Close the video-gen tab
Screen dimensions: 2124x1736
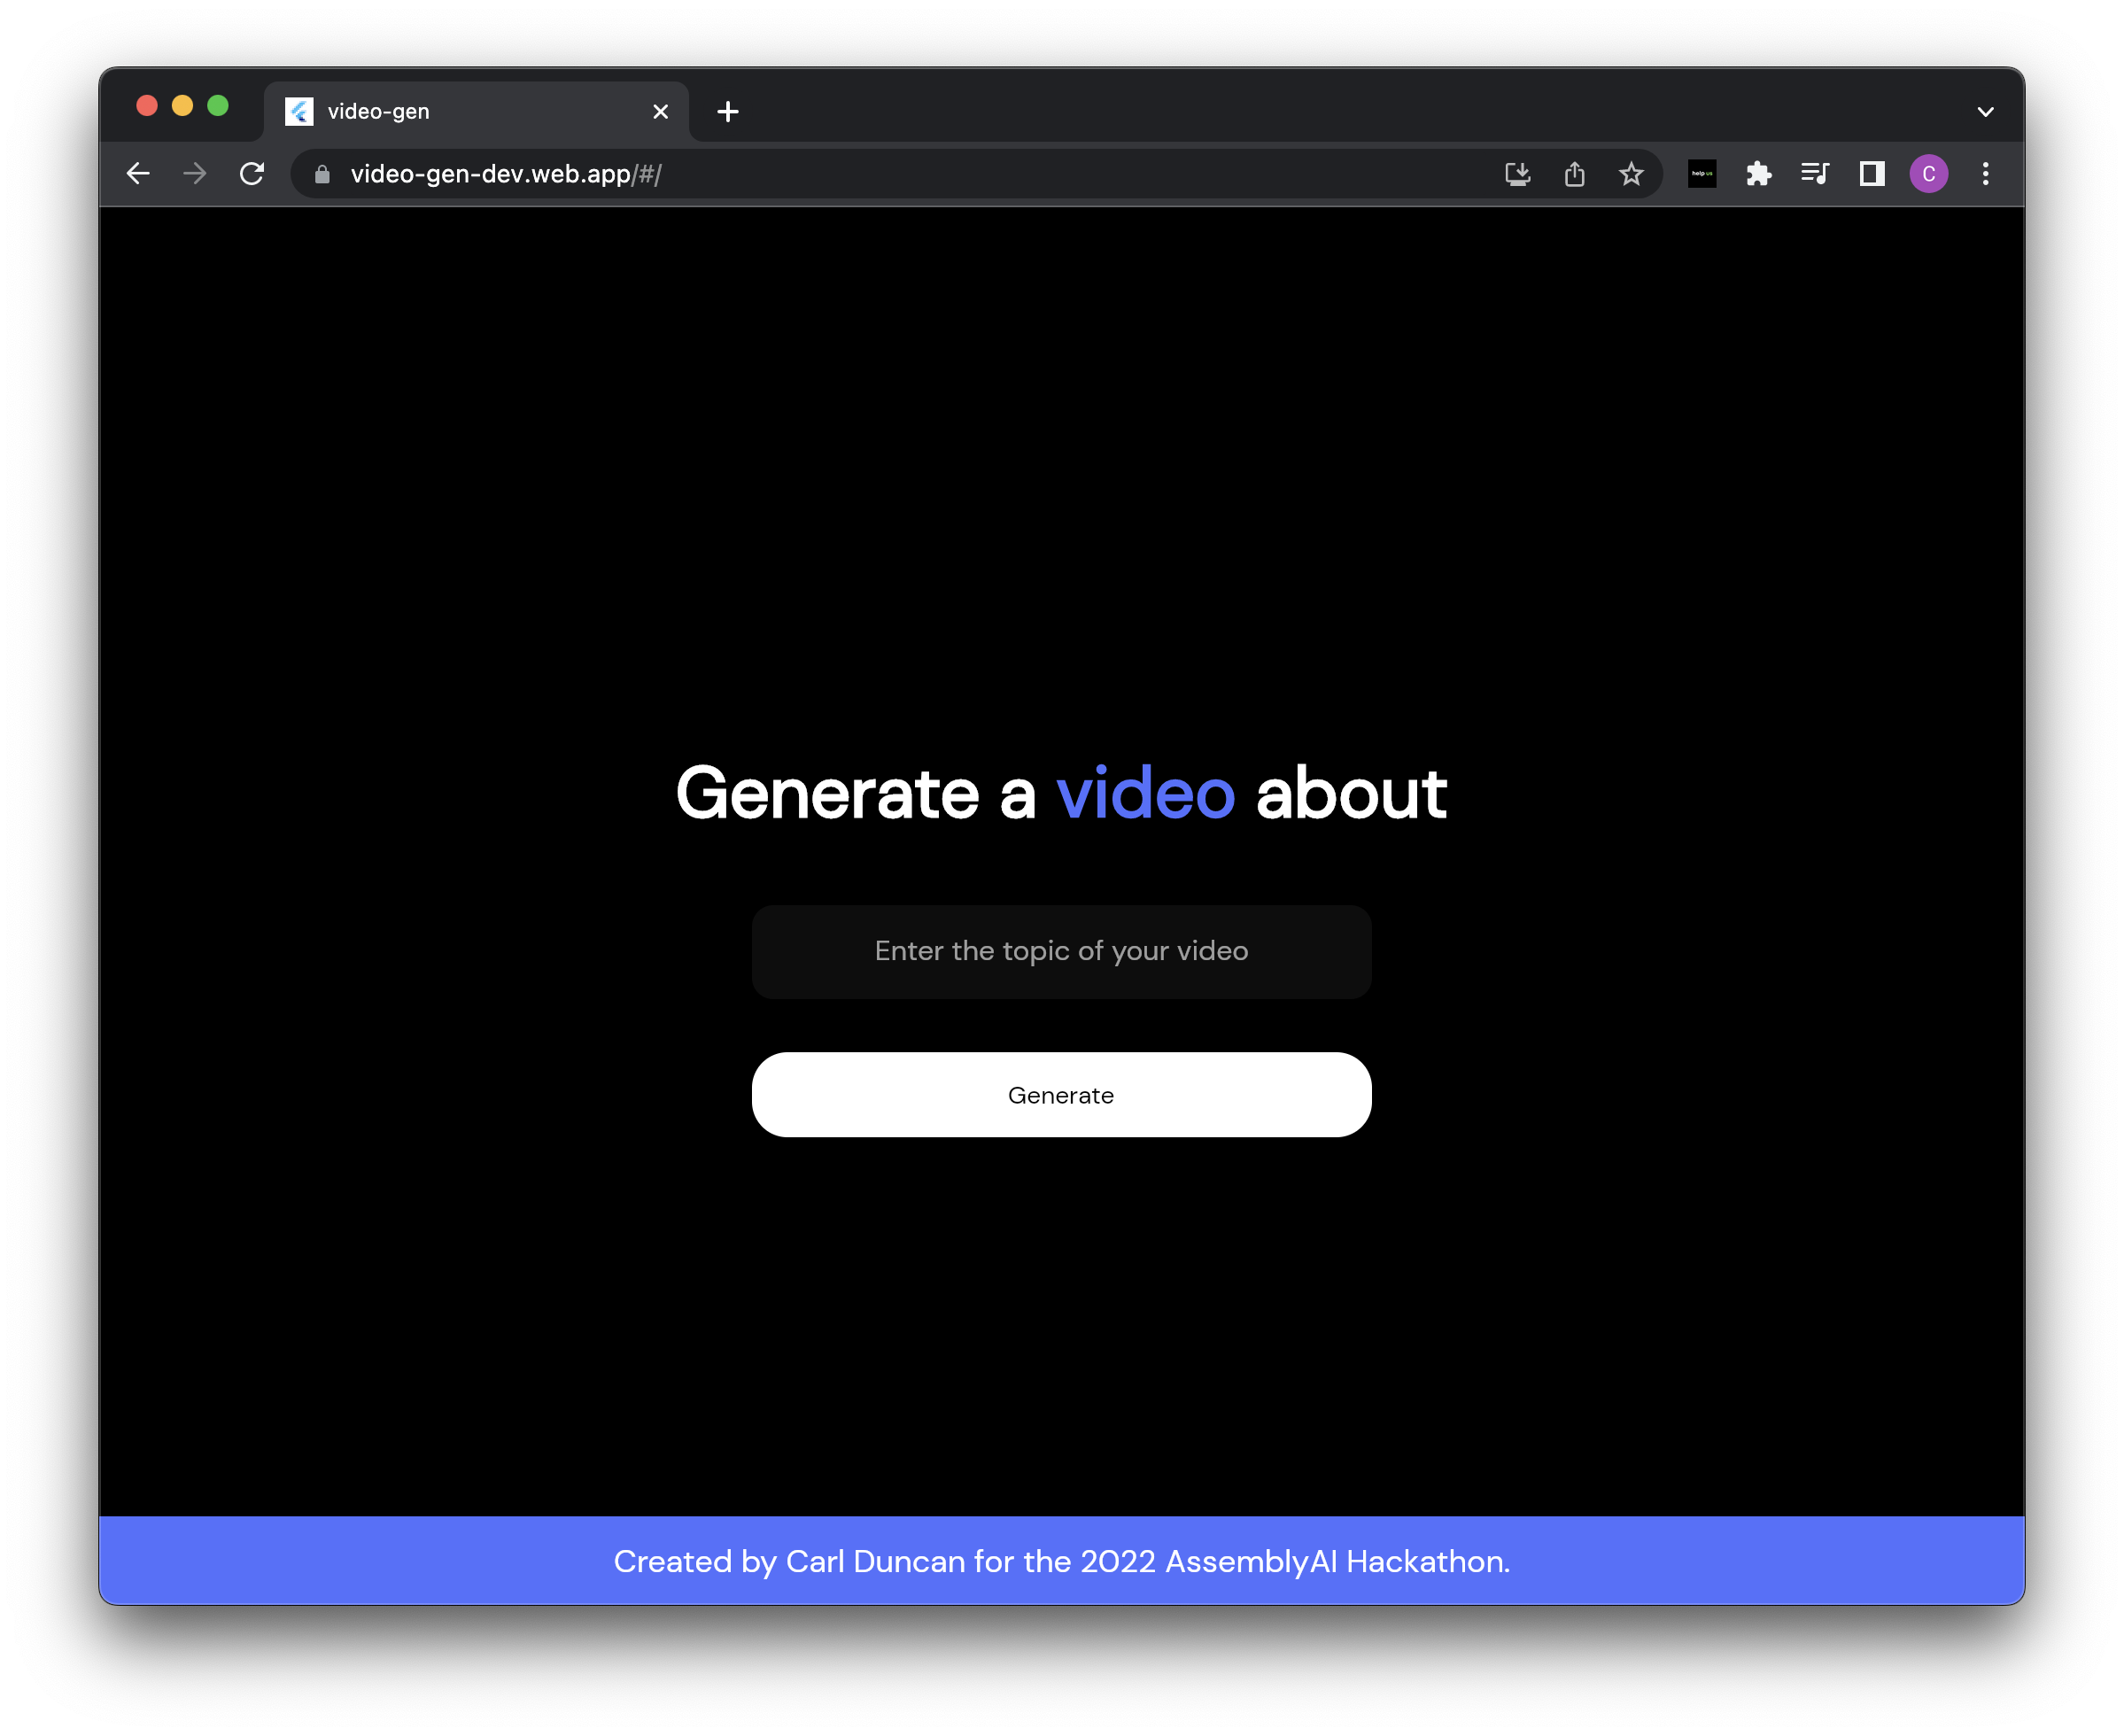coord(660,112)
